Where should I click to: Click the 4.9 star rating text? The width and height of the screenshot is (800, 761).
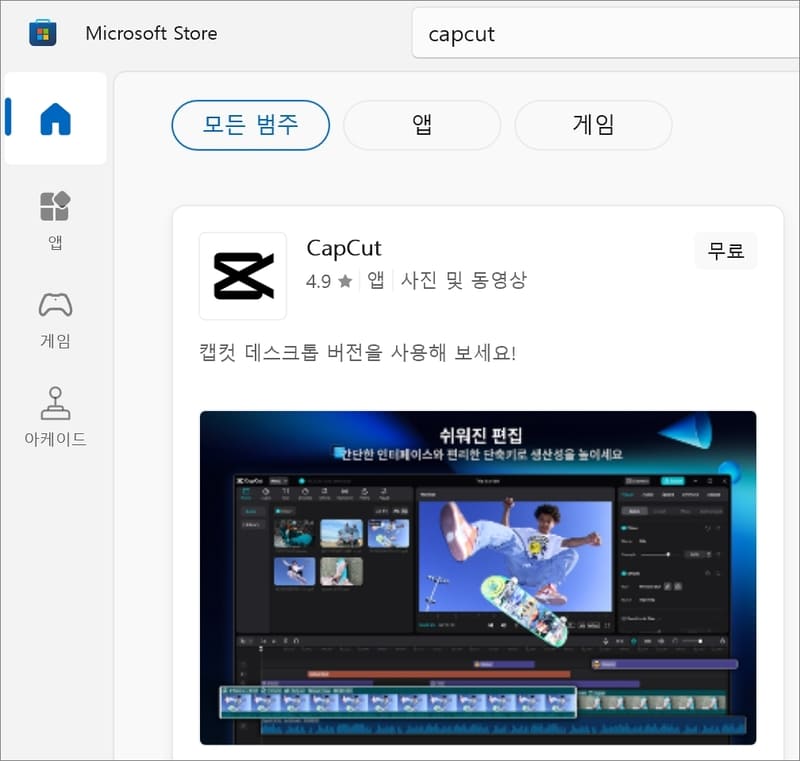329,281
